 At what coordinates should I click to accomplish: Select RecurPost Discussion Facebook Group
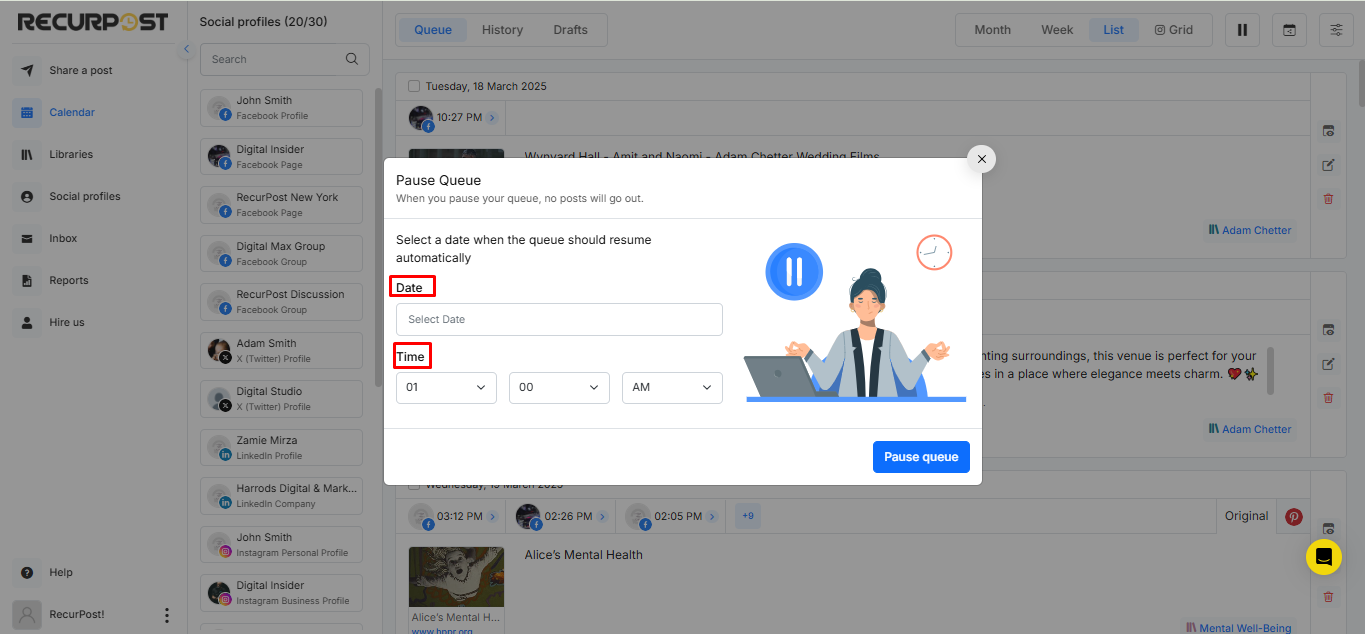coord(281,302)
